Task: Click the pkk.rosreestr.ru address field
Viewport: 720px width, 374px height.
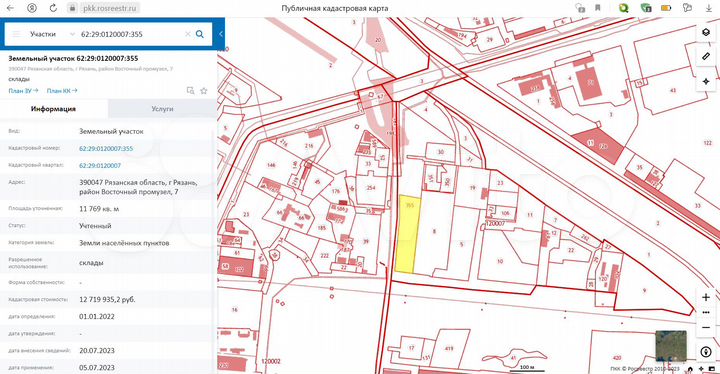Action: click(109, 8)
